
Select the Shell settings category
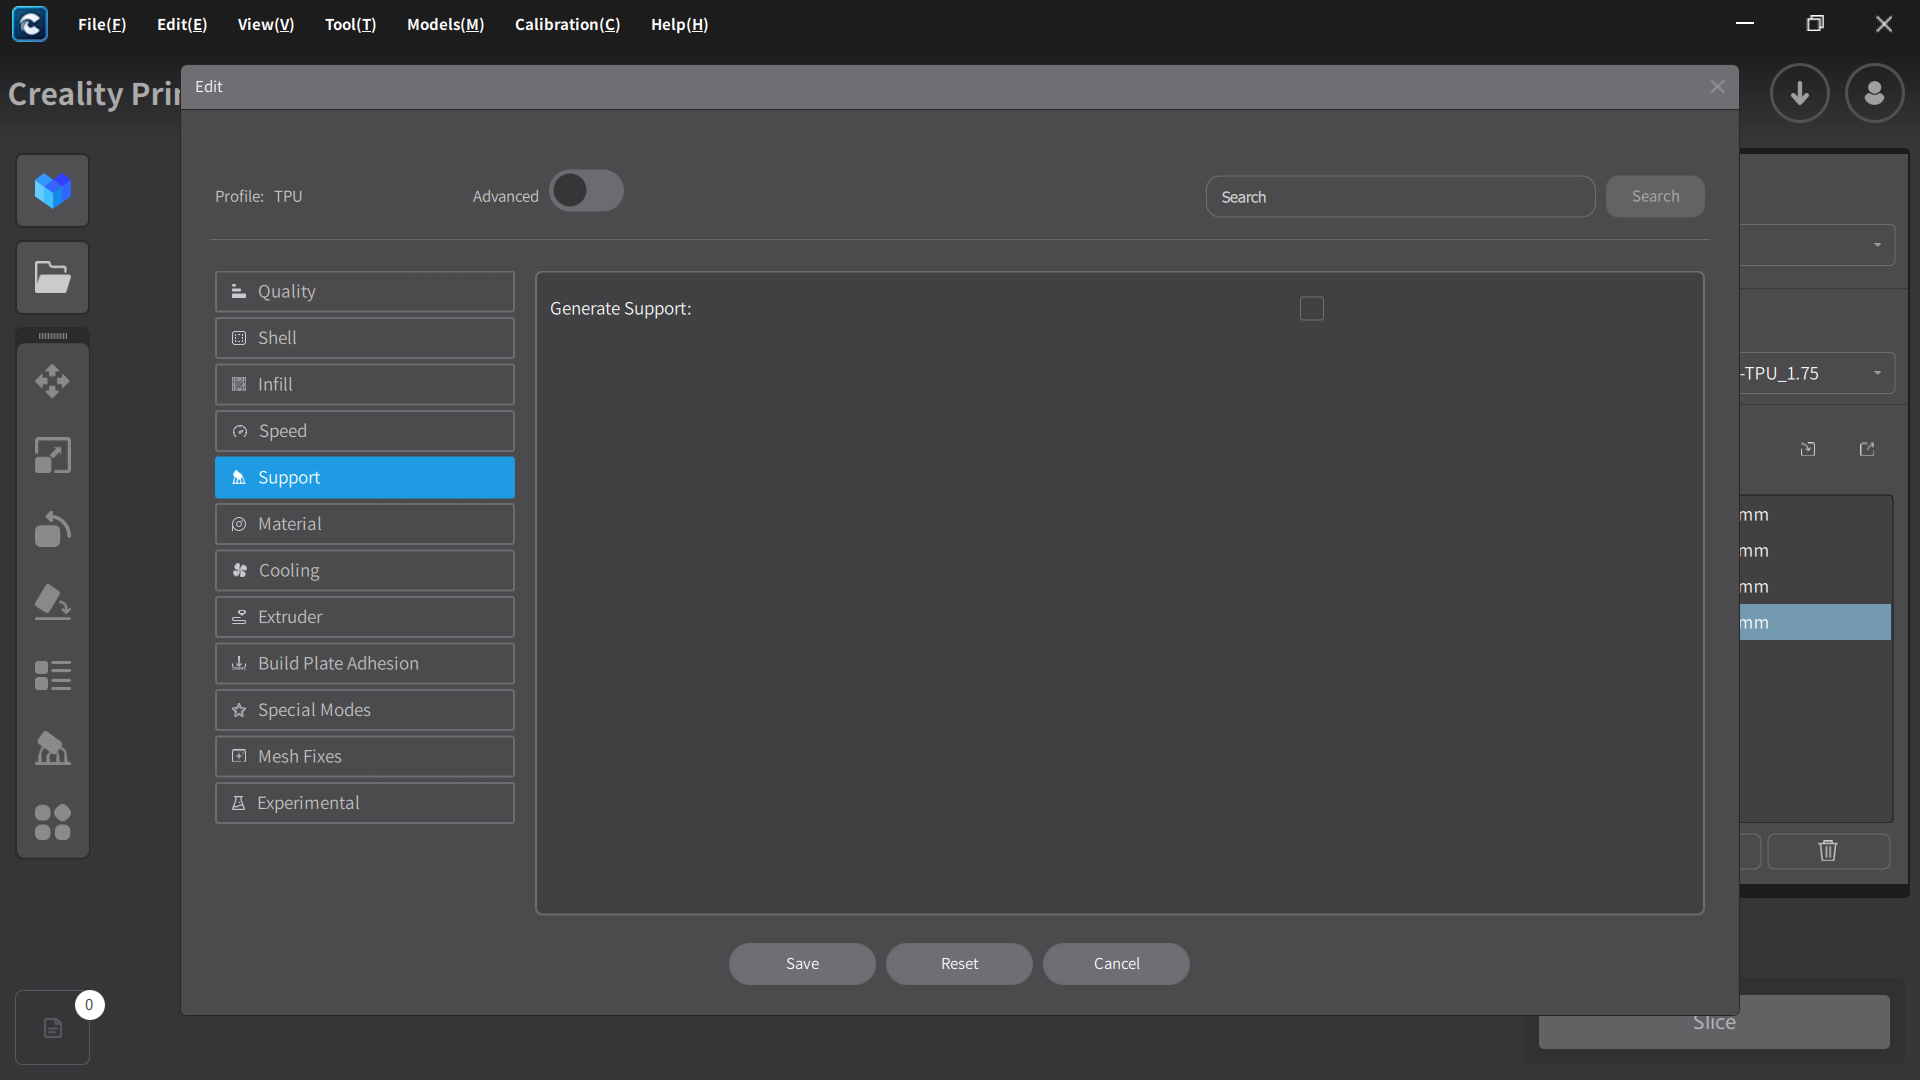(365, 338)
